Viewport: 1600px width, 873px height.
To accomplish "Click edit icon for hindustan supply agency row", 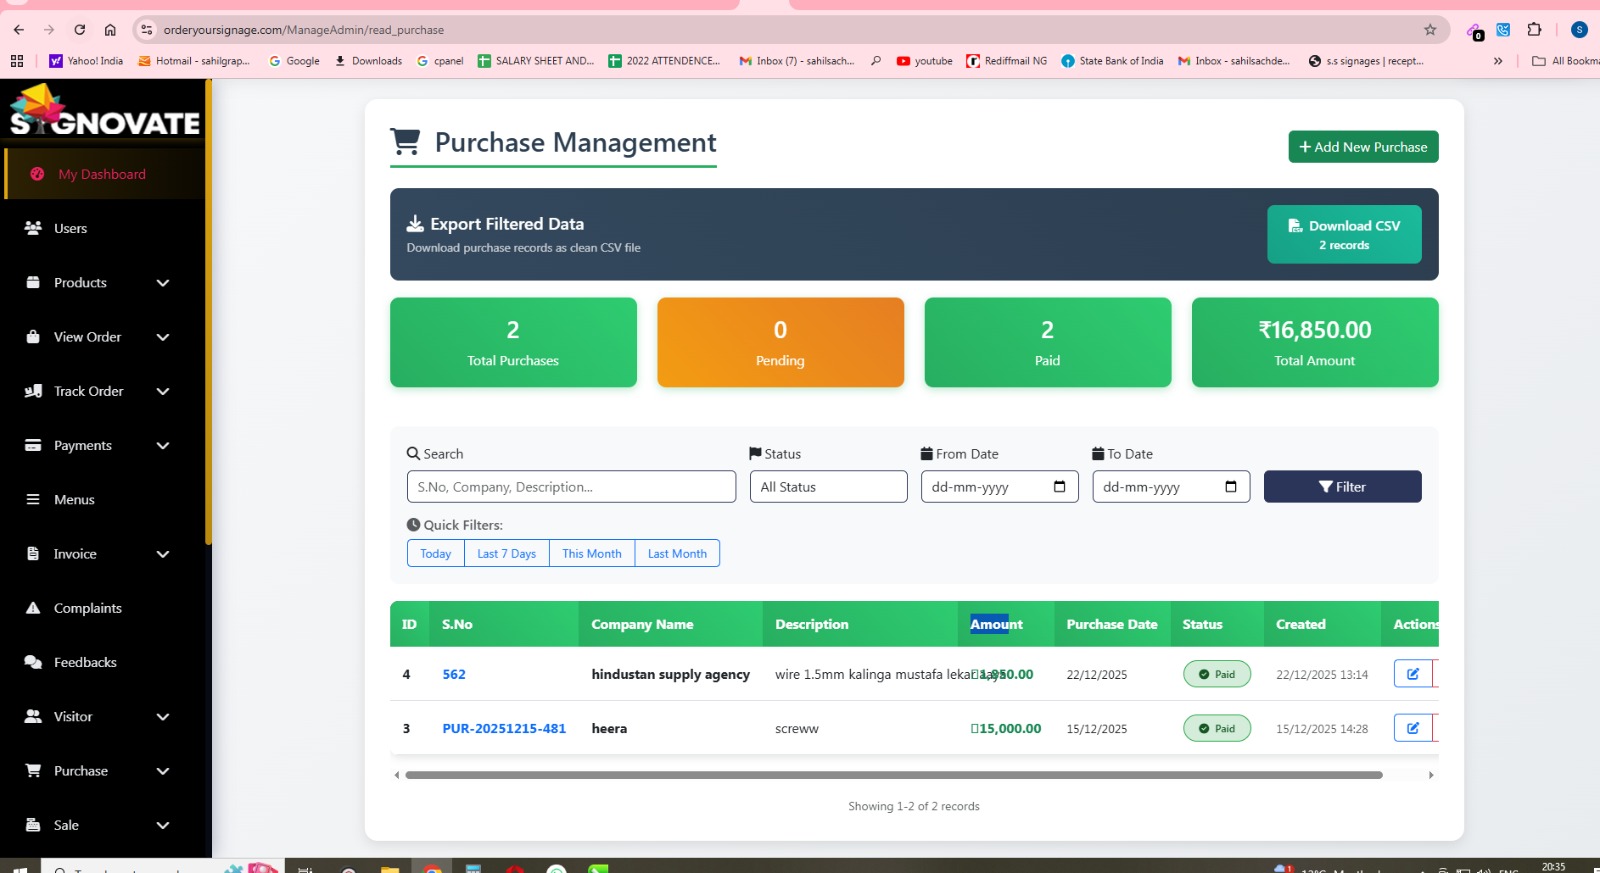I will click(x=1412, y=674).
